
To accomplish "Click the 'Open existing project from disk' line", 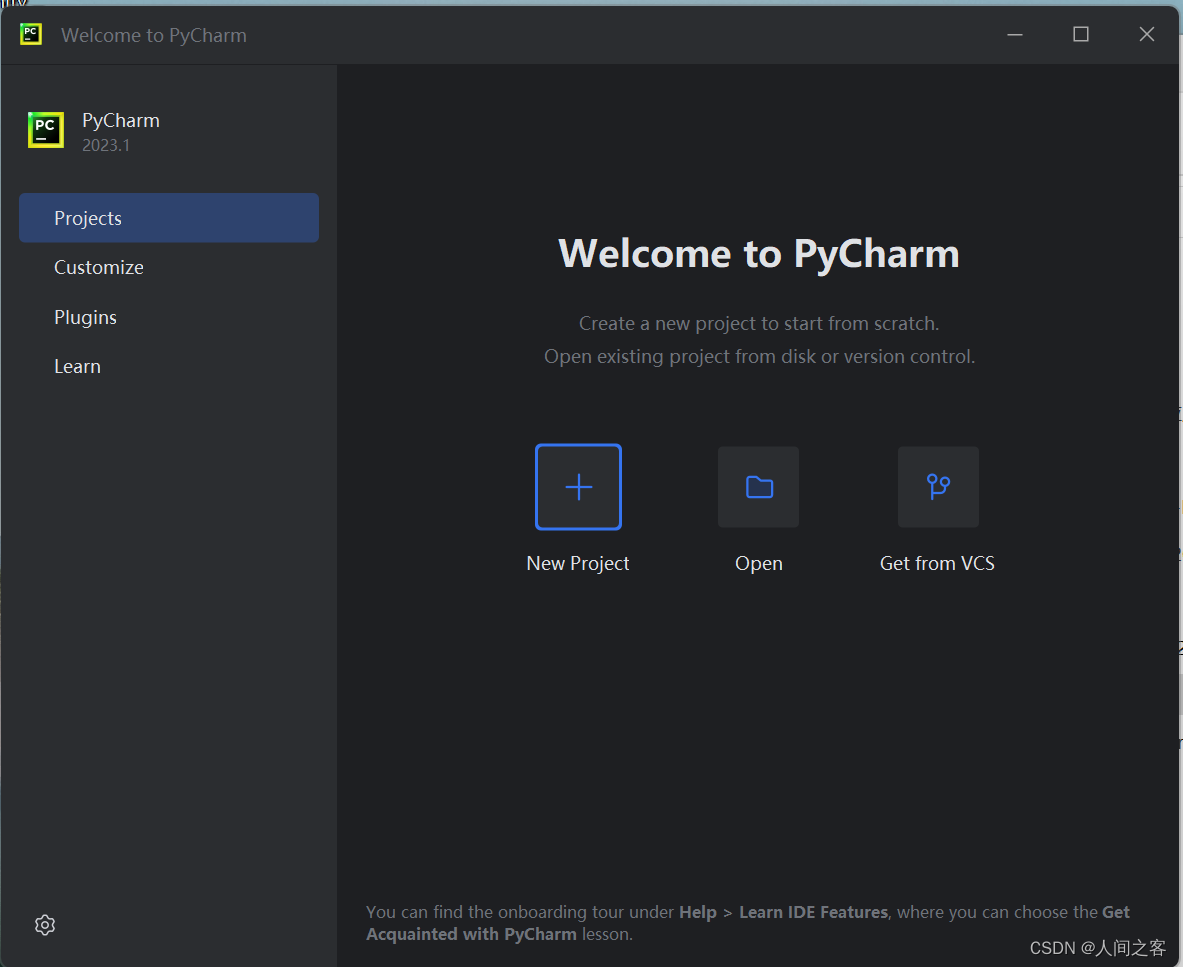I will [x=760, y=357].
